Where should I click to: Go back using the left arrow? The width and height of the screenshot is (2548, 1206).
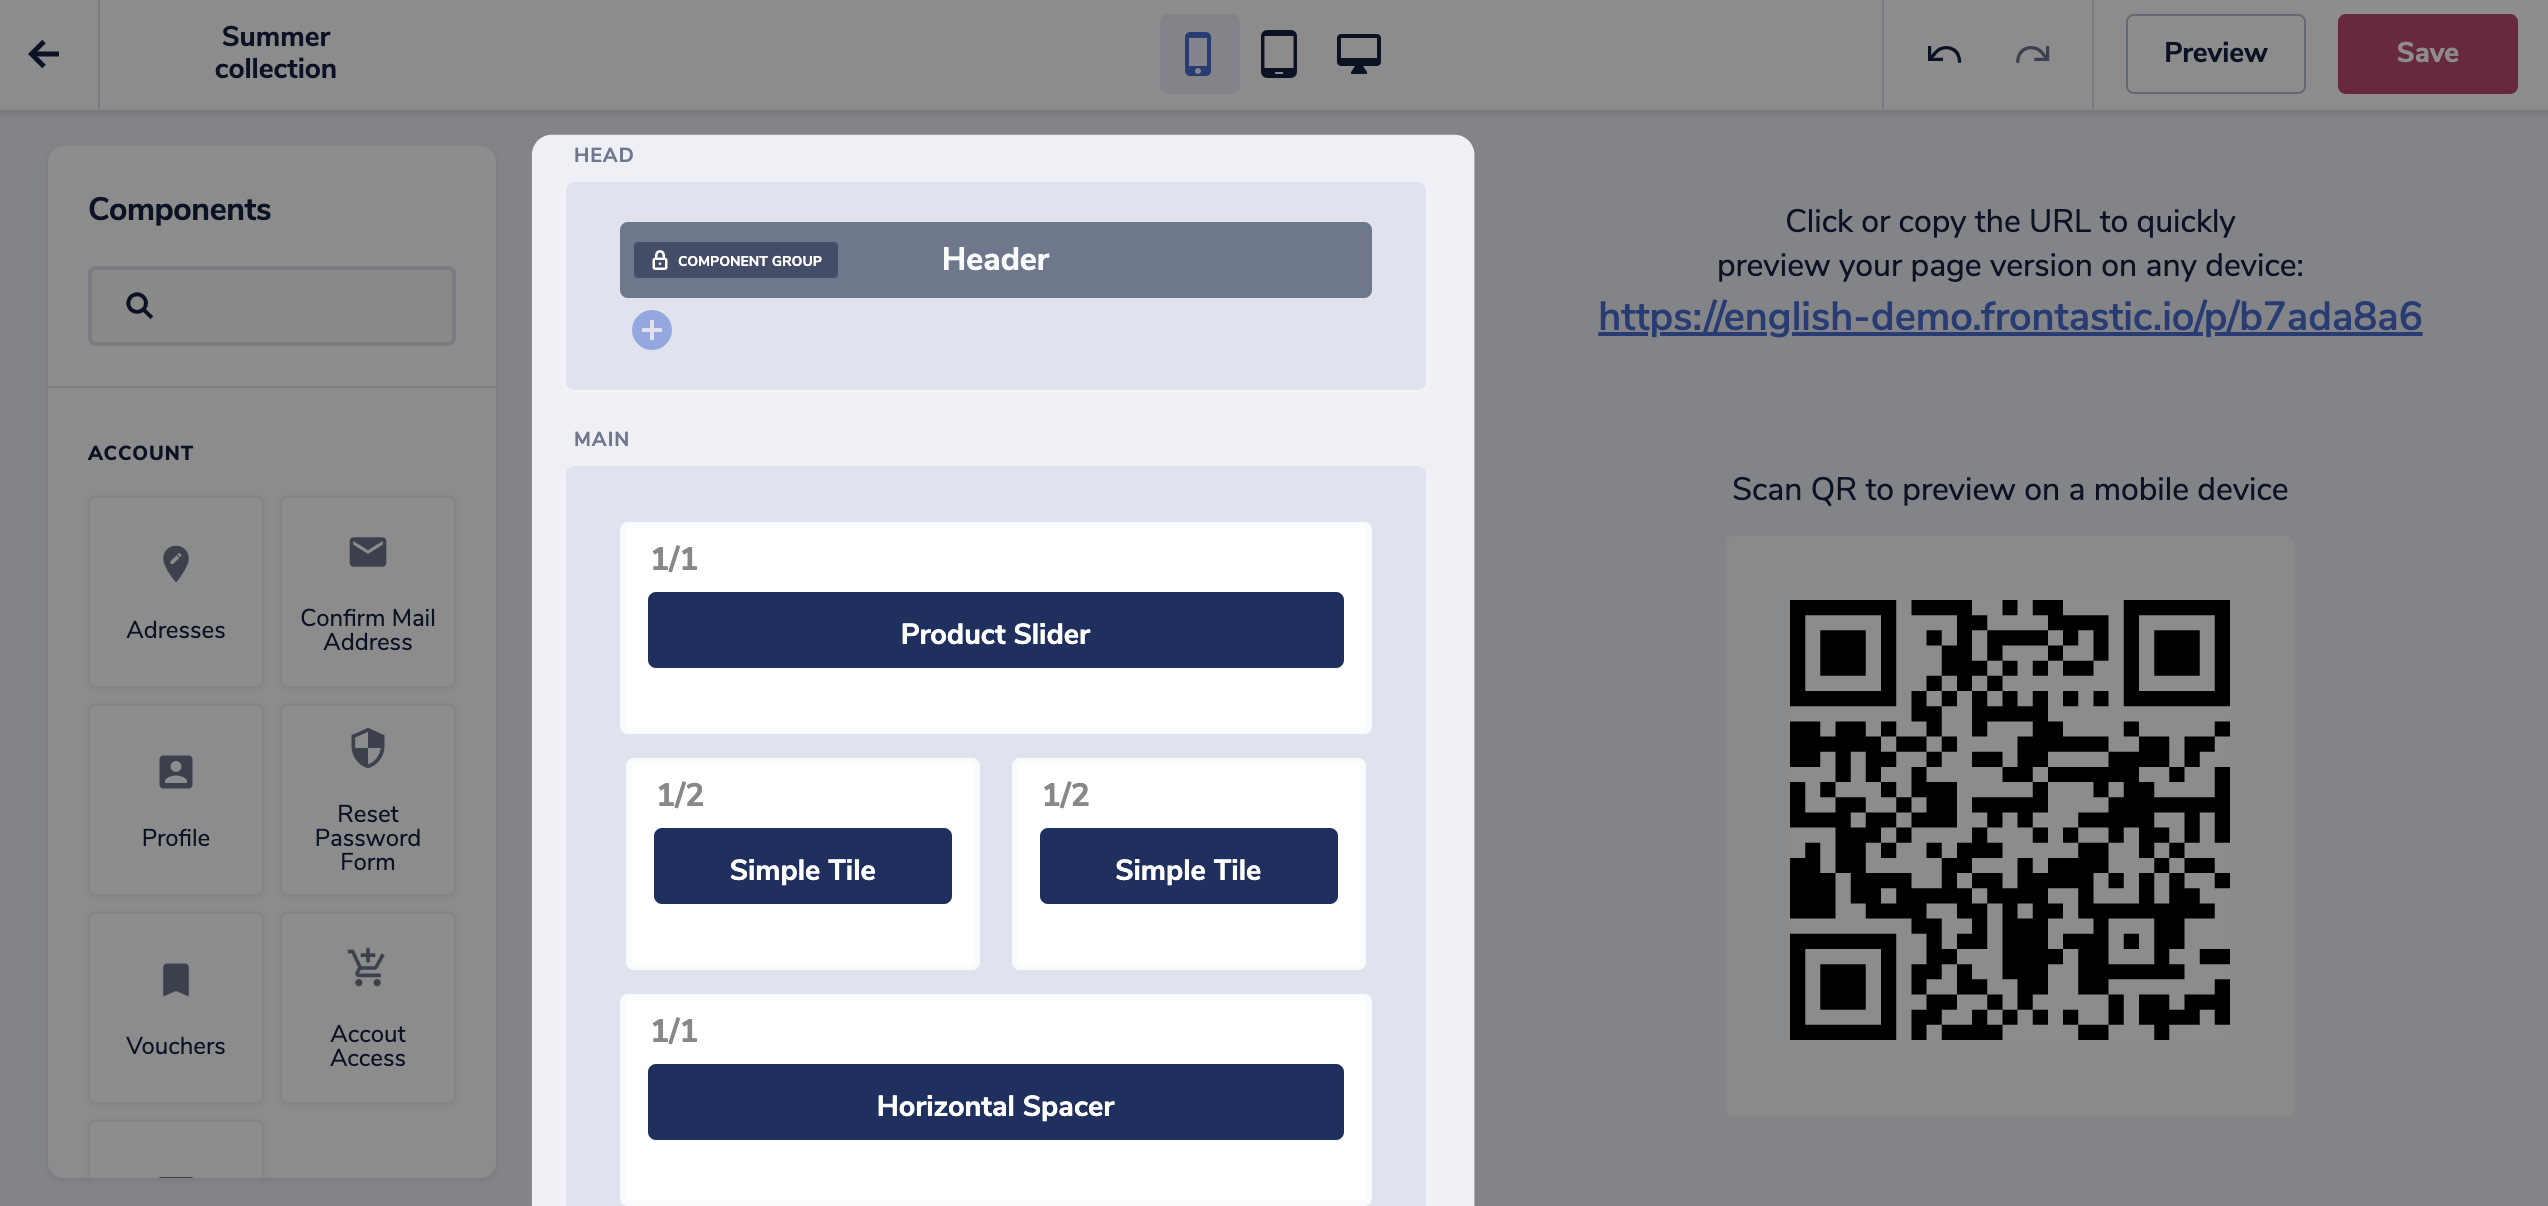click(44, 53)
